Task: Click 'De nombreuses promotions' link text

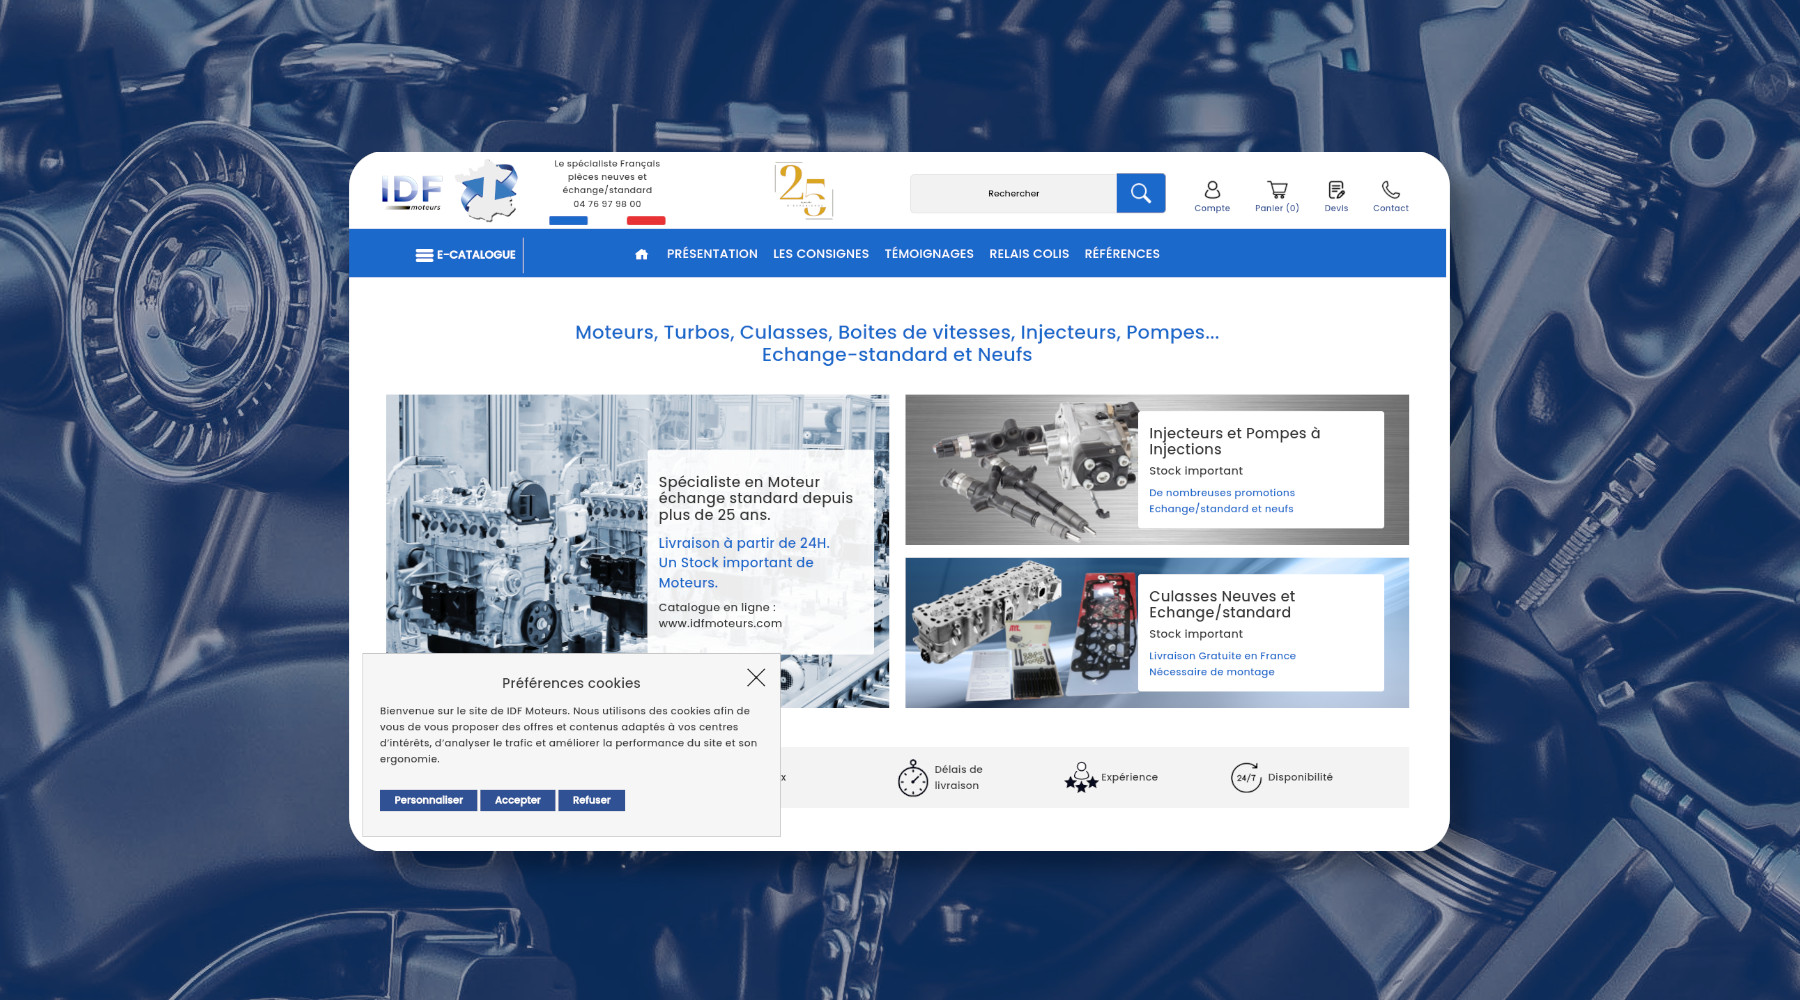Action: tap(1221, 493)
